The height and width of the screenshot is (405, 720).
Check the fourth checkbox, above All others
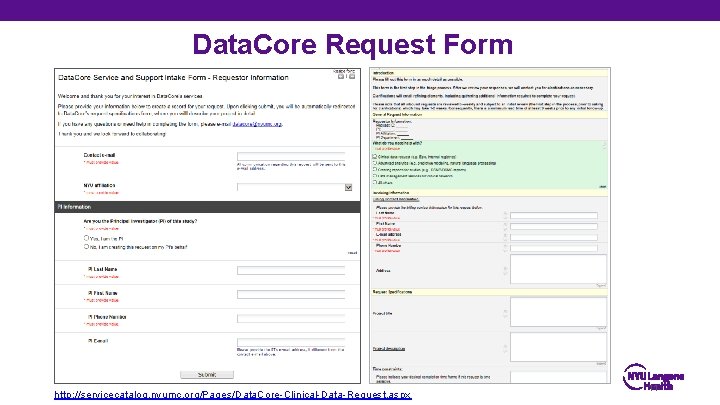click(x=375, y=176)
